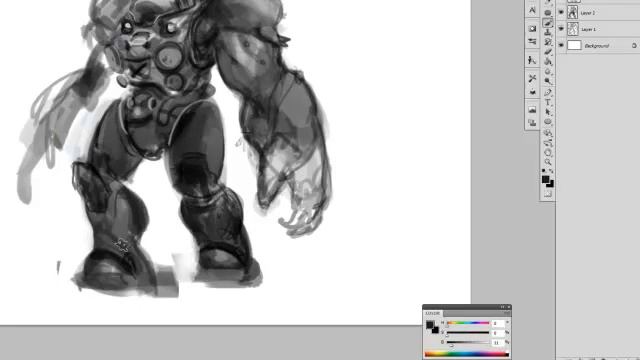
Task: Click on the Brightness slider bar
Action: 468,342
